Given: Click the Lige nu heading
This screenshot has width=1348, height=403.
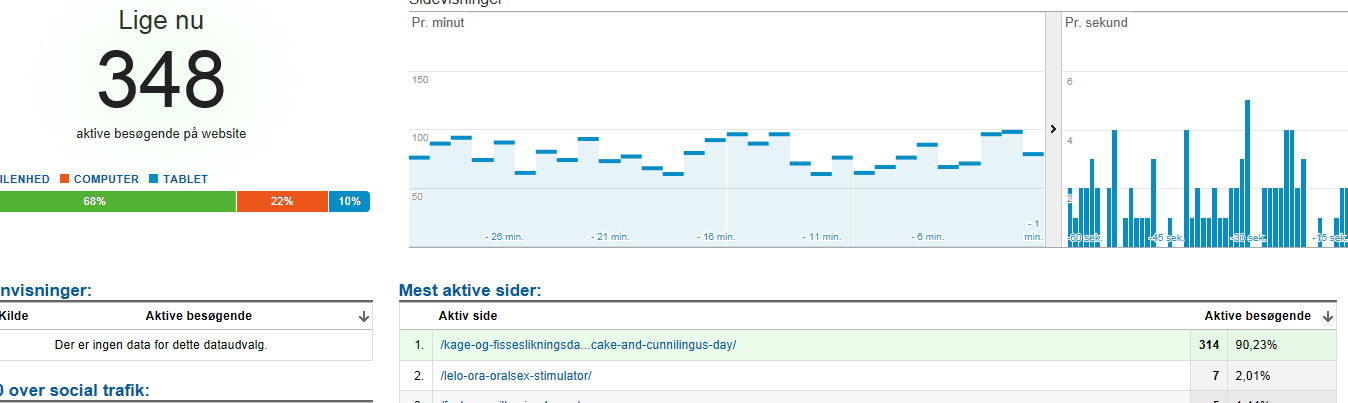Looking at the screenshot, I should point(161,20).
